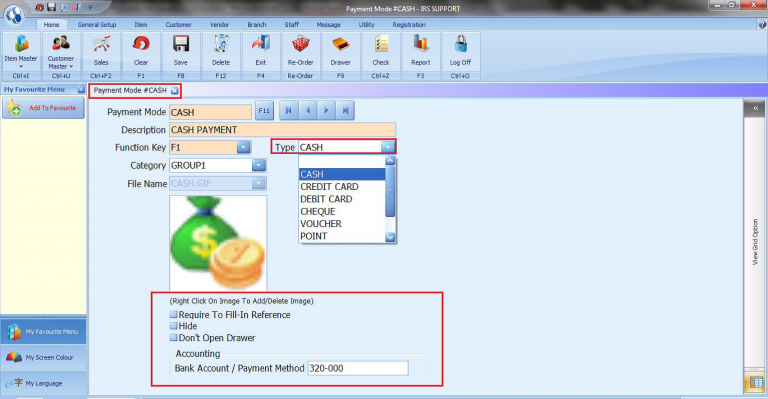This screenshot has height=399, width=768.
Task: Select CASH in Type list
Action: click(x=342, y=174)
